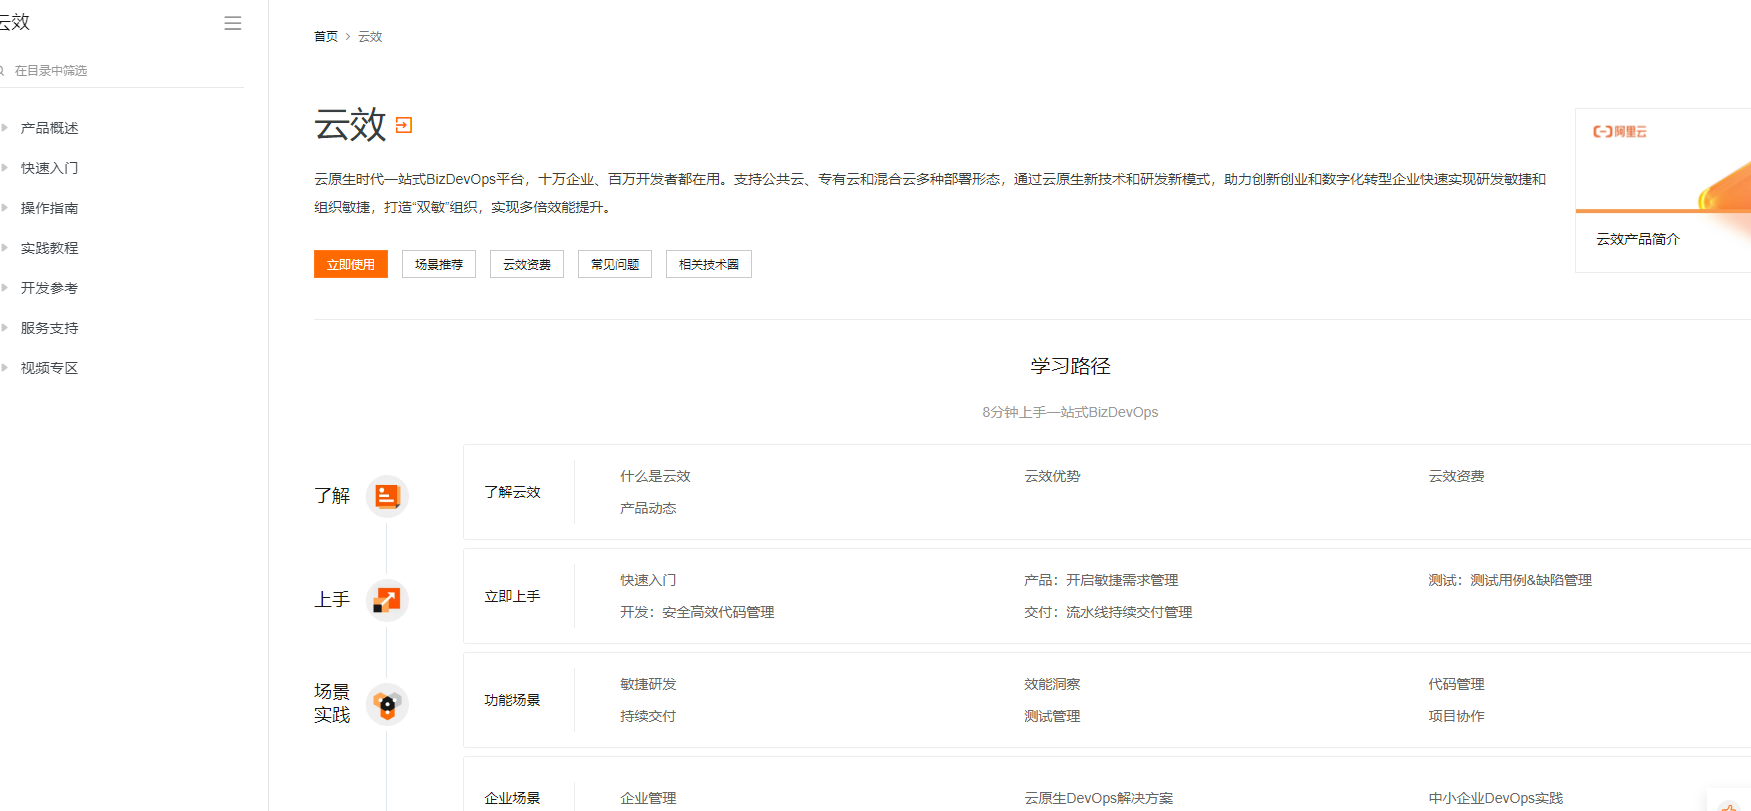Image resolution: width=1751 pixels, height=811 pixels.
Task: Open 测试：测试用例&缺陷管理 link
Action: (x=1510, y=580)
